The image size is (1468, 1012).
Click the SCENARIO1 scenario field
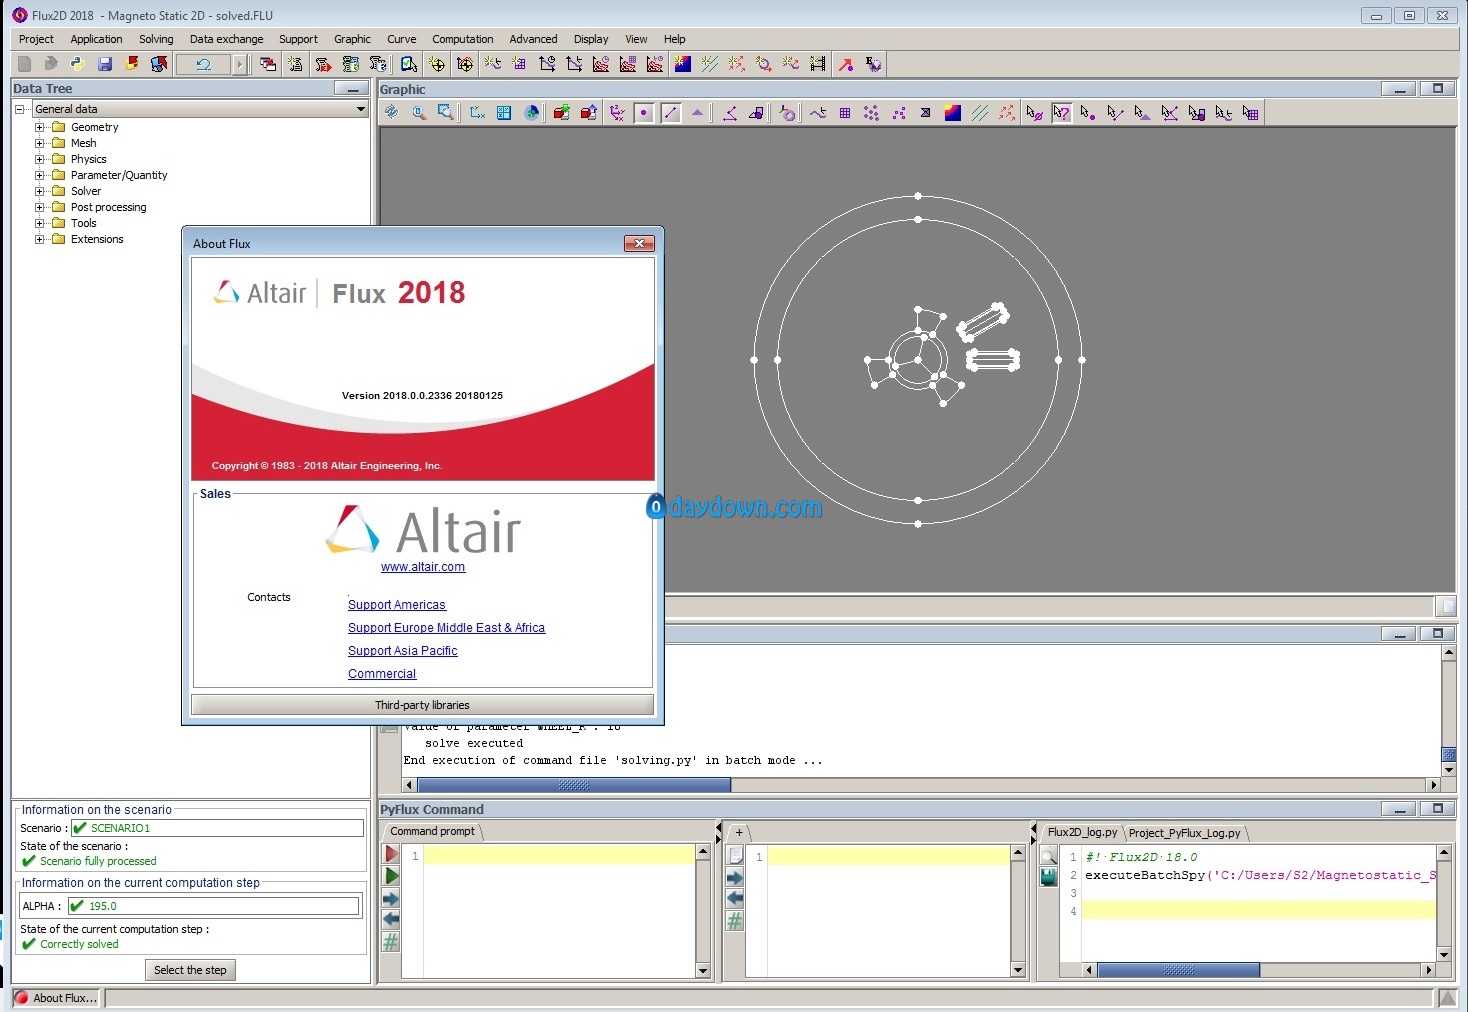tap(217, 828)
